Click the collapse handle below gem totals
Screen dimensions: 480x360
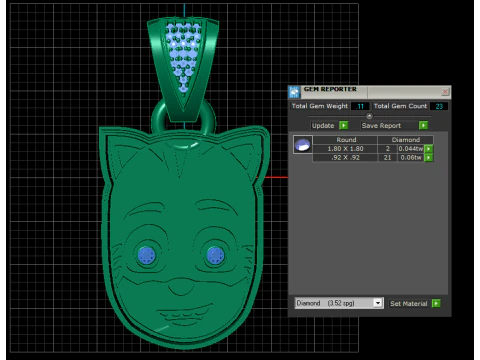tap(369, 116)
